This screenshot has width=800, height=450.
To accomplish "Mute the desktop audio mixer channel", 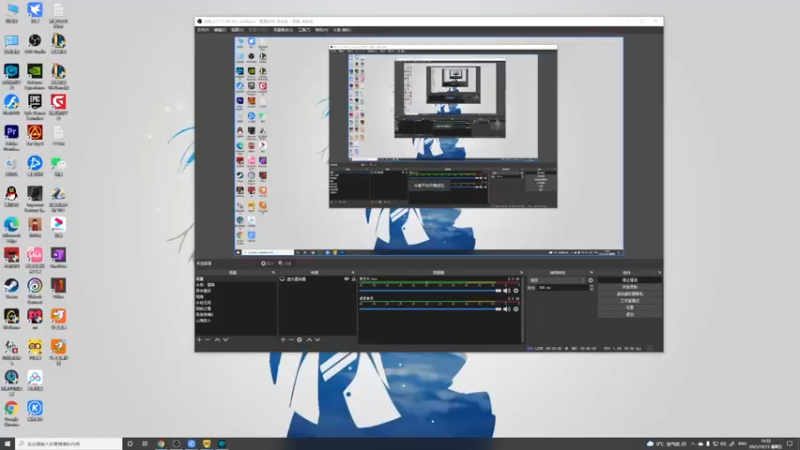I will [507, 309].
